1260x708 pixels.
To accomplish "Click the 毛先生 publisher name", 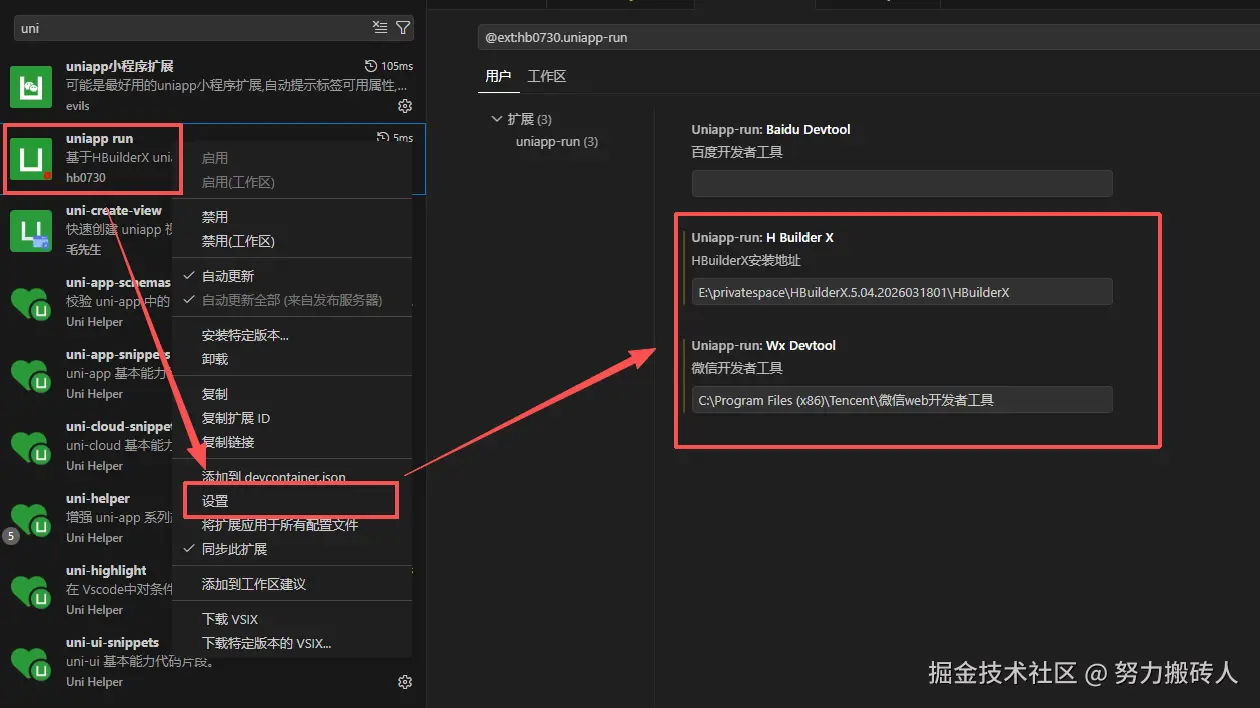I will pyautogui.click(x=84, y=250).
